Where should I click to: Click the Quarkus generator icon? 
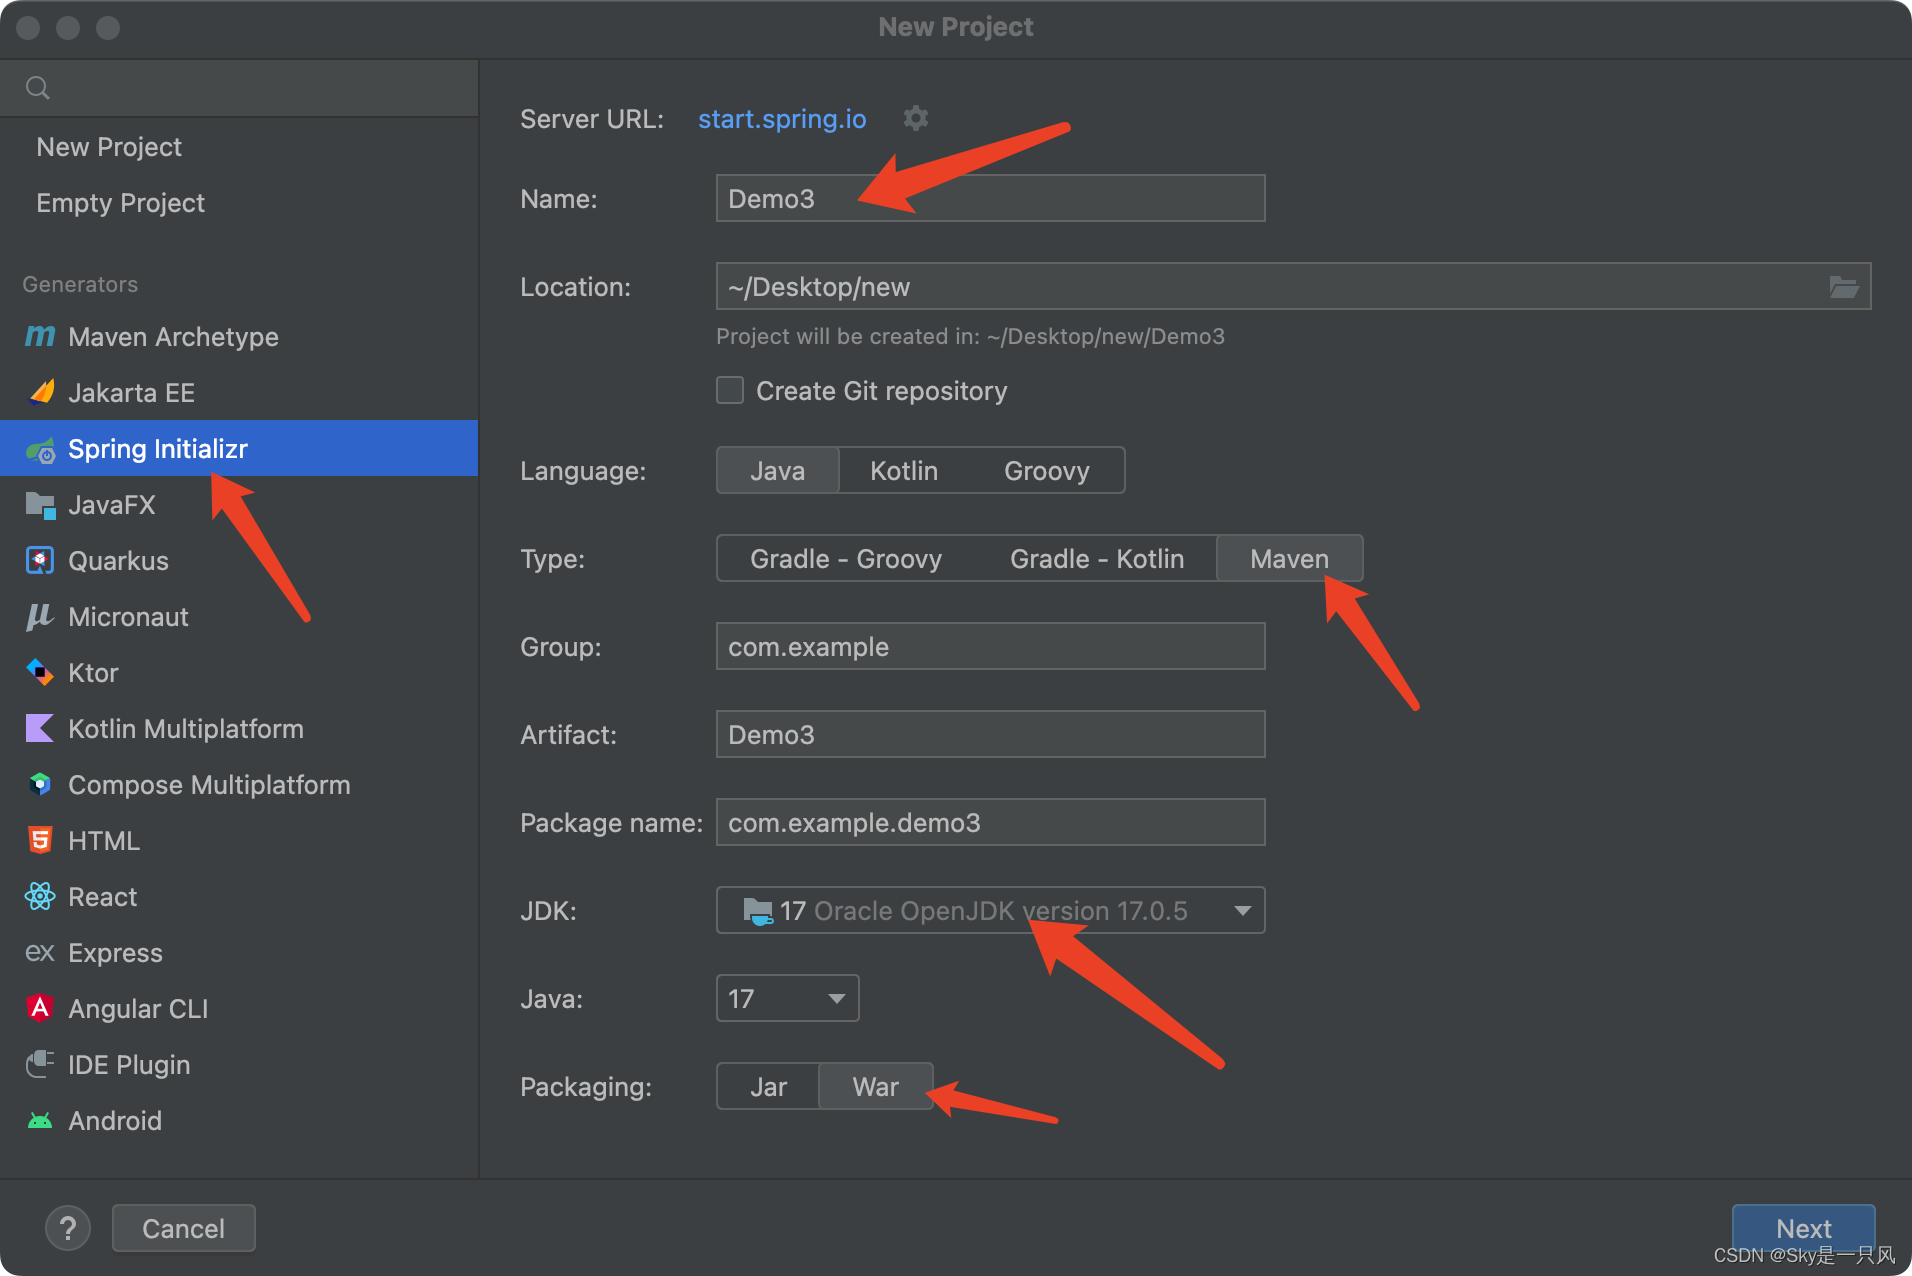tap(40, 561)
